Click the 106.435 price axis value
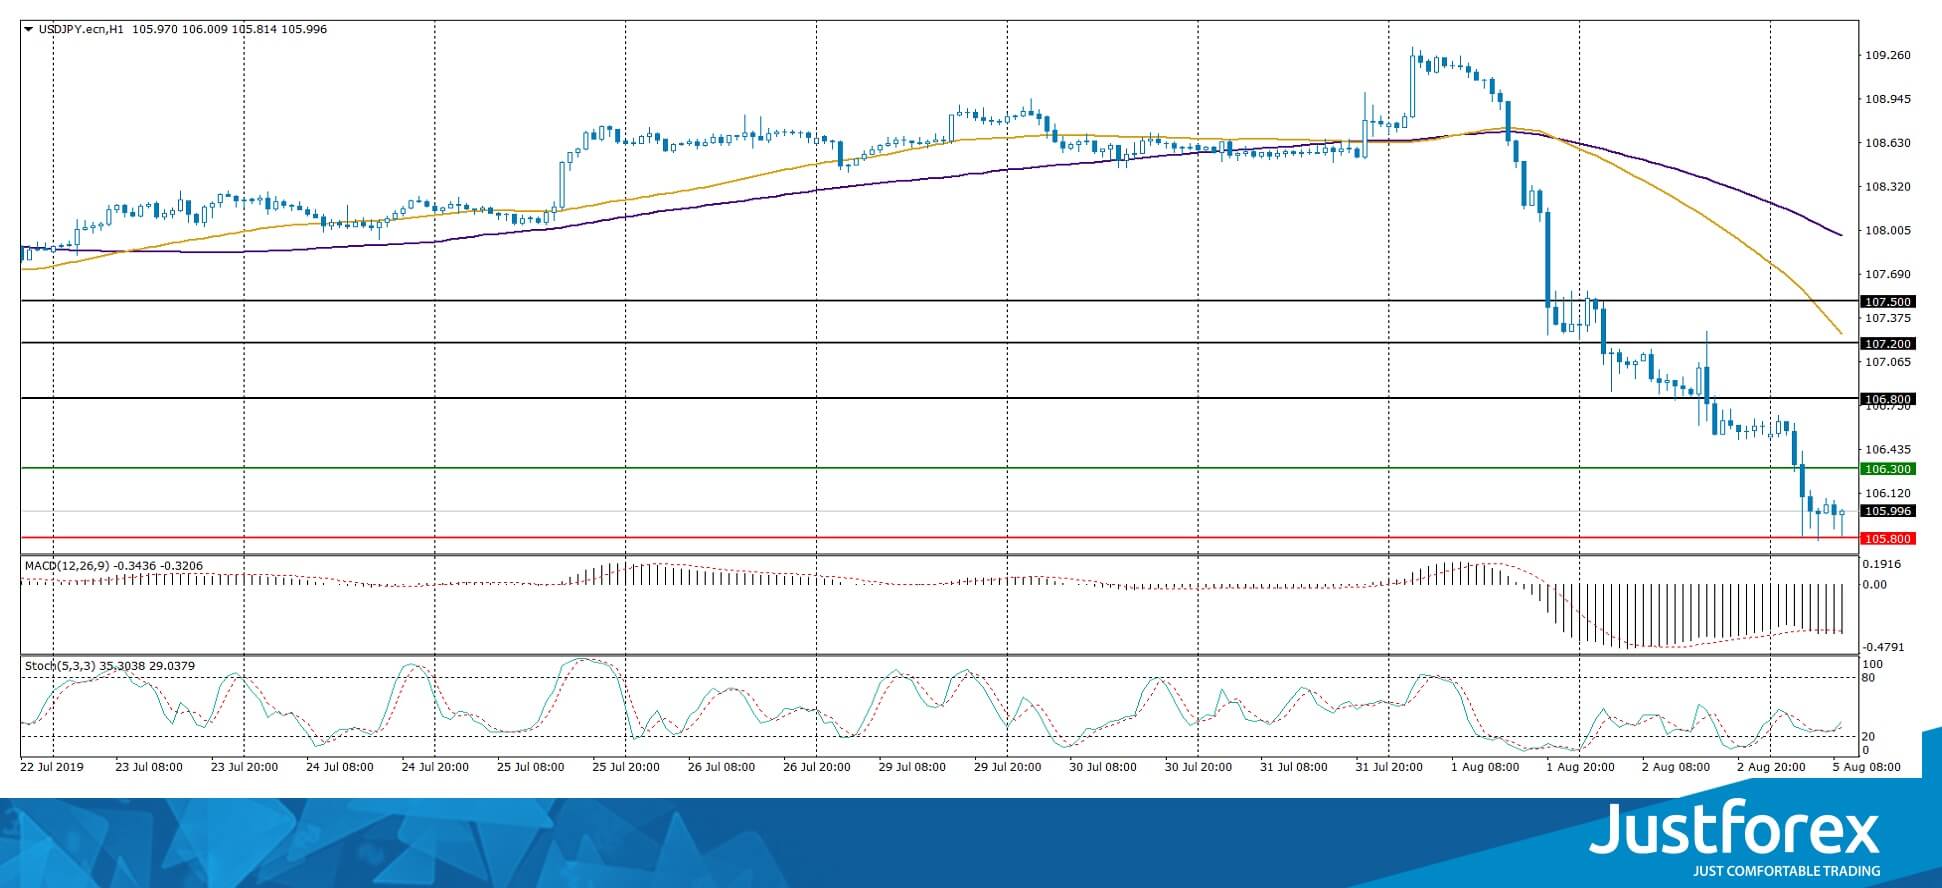This screenshot has width=1942, height=888. pos(1889,449)
